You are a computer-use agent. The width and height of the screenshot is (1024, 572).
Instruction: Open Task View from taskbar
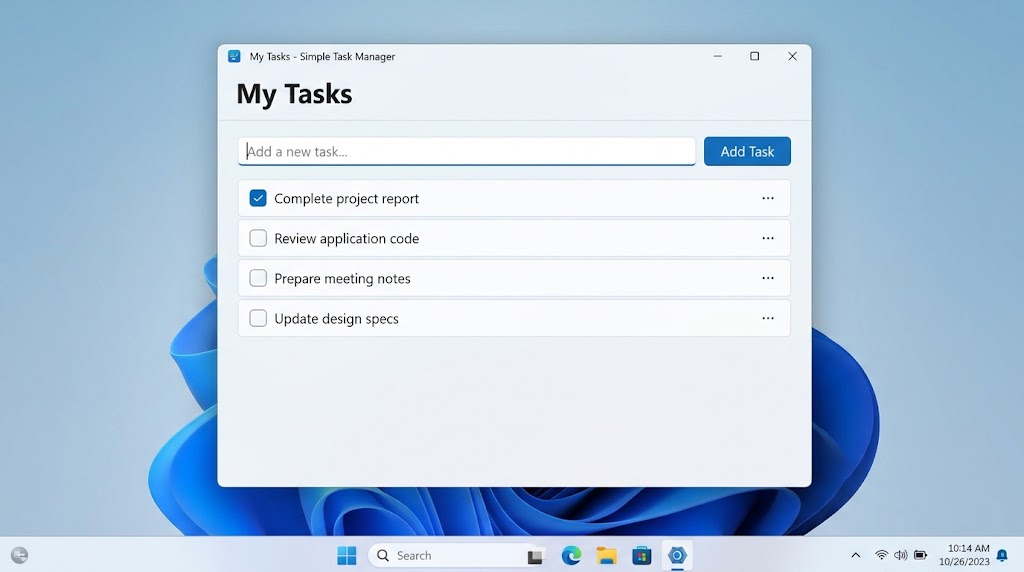click(536, 556)
